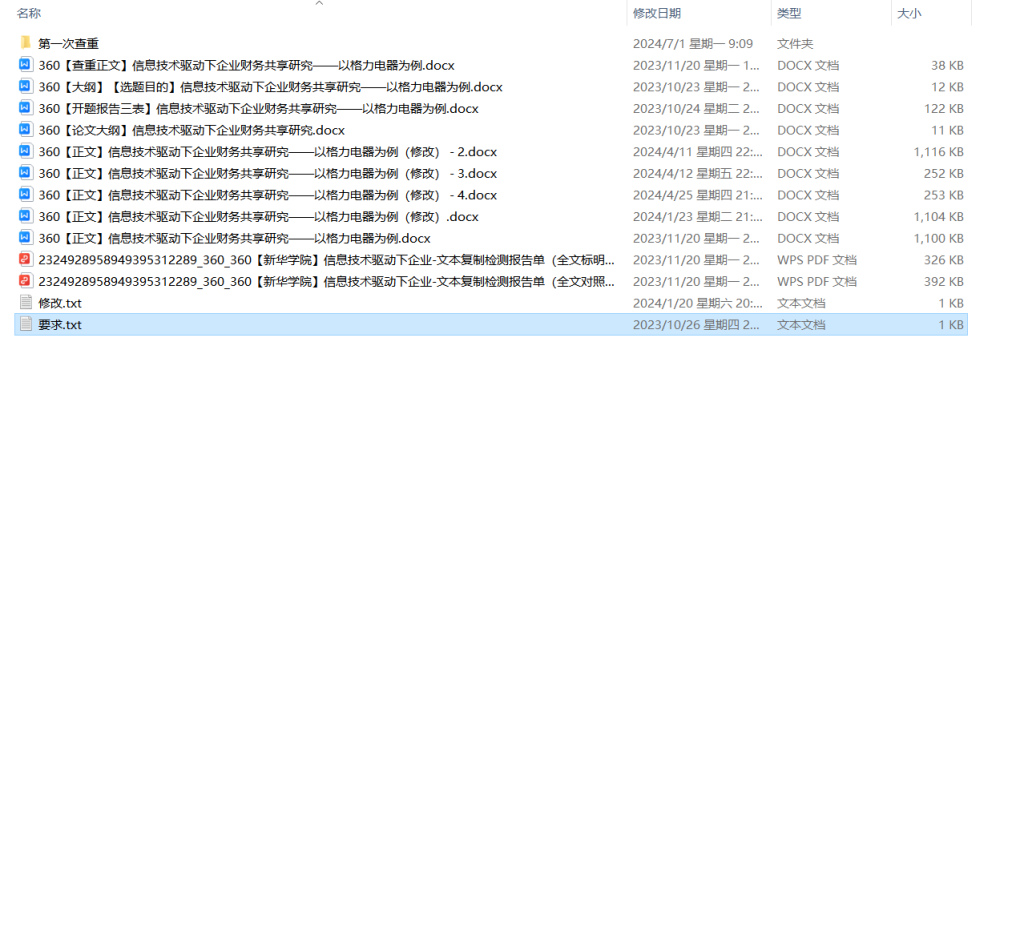Click the text file icon for 修改.txt
Screen dimensions: 1024x945
tap(26, 303)
